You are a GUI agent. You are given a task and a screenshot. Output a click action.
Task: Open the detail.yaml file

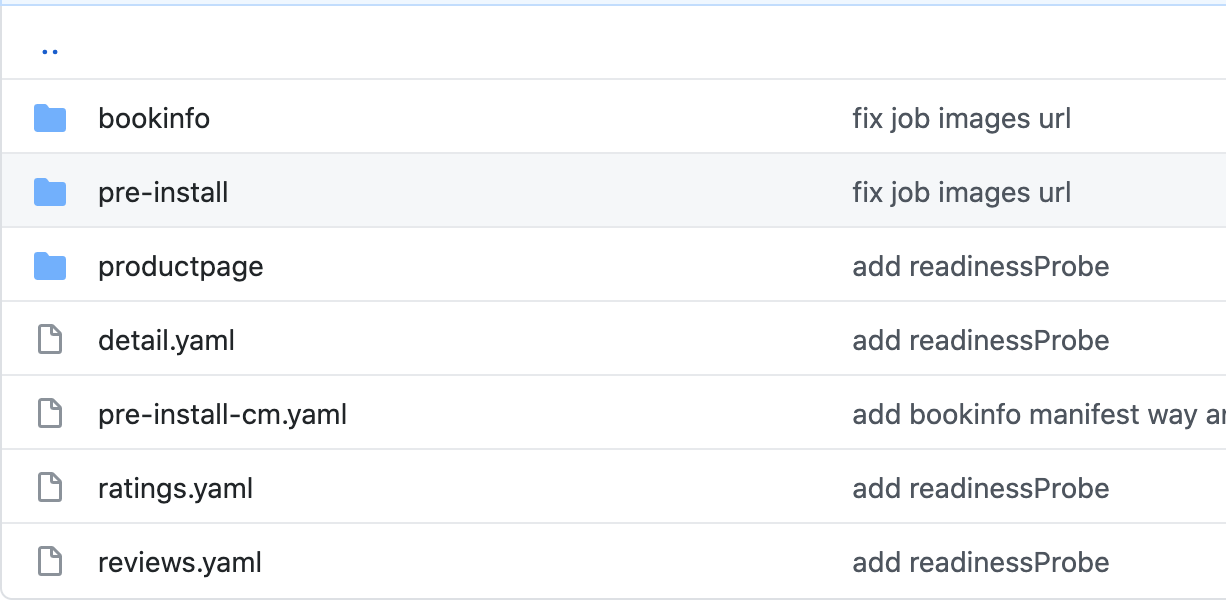tap(166, 341)
